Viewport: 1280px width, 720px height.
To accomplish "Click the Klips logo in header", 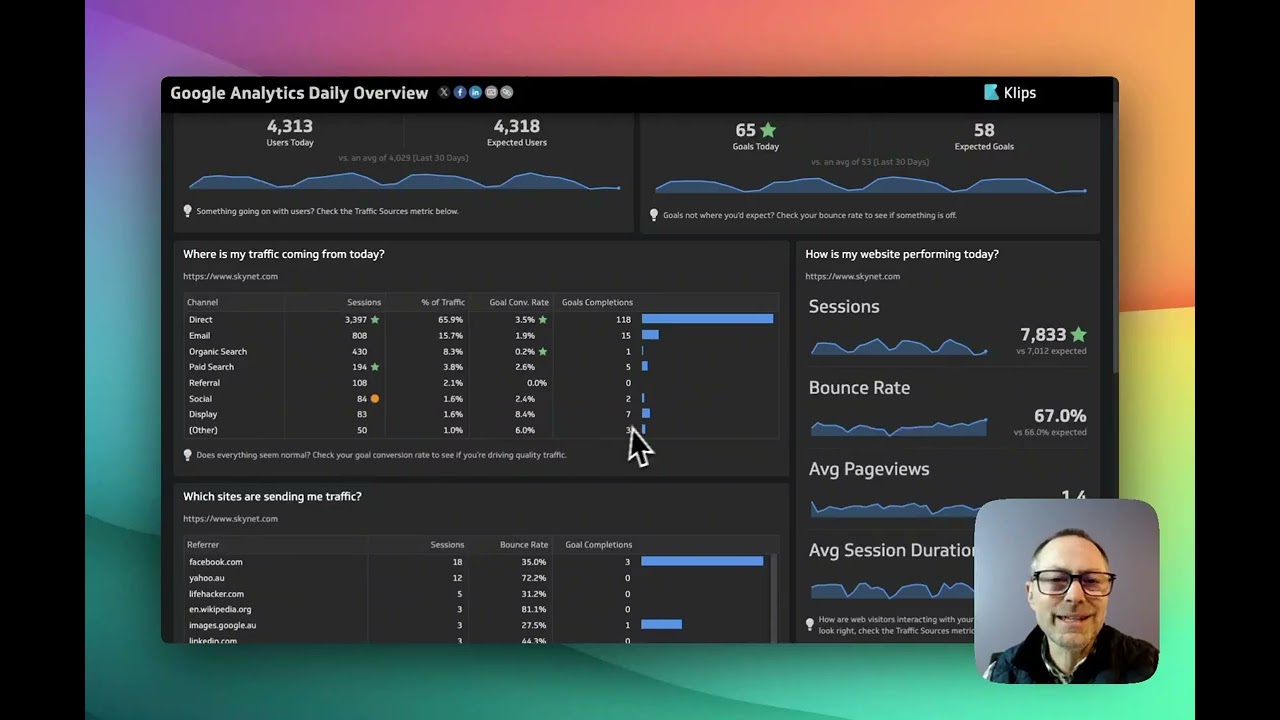I will (1010, 93).
